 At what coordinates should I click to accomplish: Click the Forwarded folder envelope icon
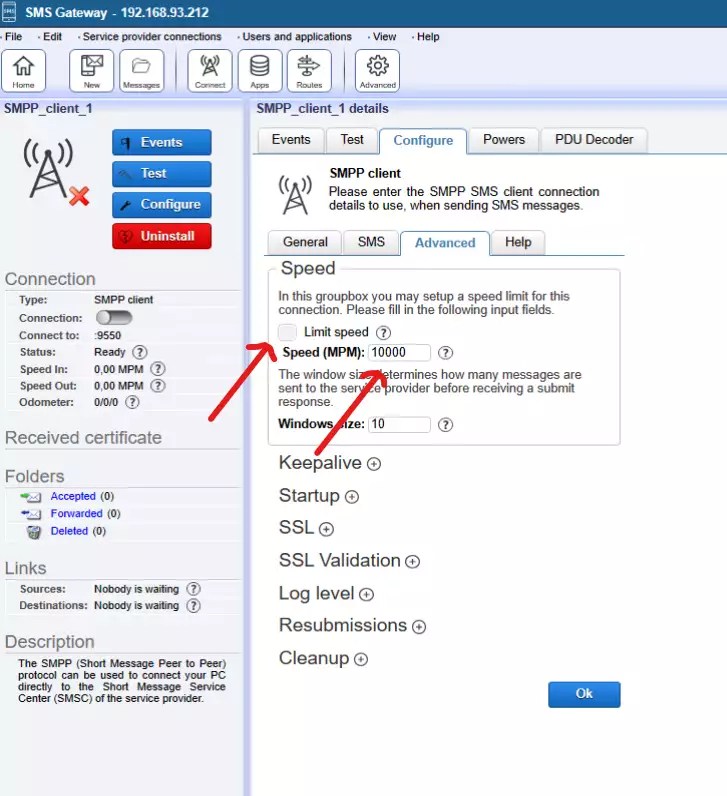tap(31, 514)
